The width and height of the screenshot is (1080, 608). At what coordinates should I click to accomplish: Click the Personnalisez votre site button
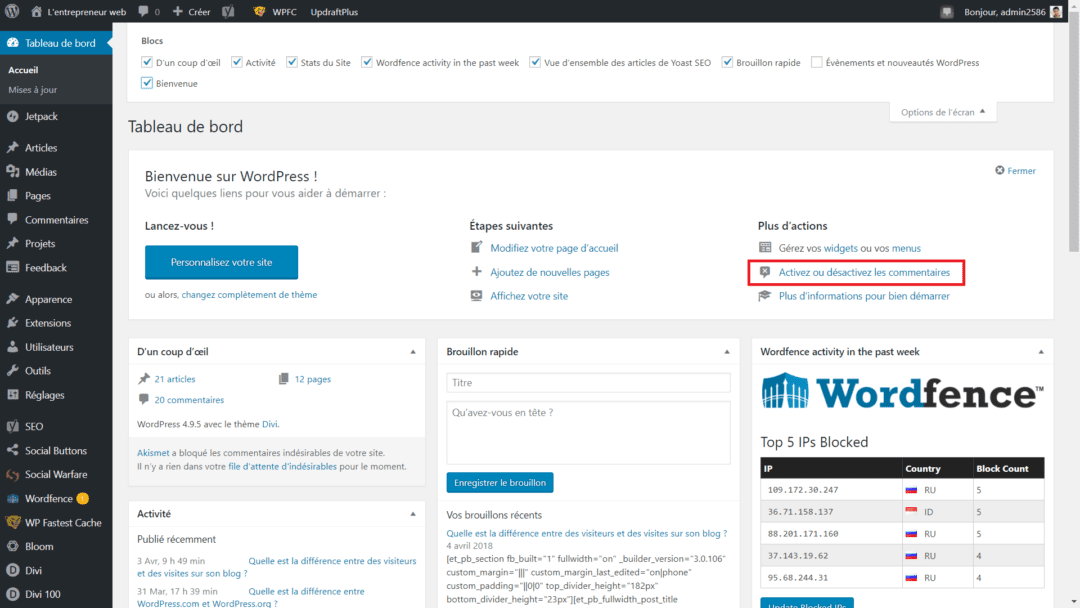click(x=221, y=262)
